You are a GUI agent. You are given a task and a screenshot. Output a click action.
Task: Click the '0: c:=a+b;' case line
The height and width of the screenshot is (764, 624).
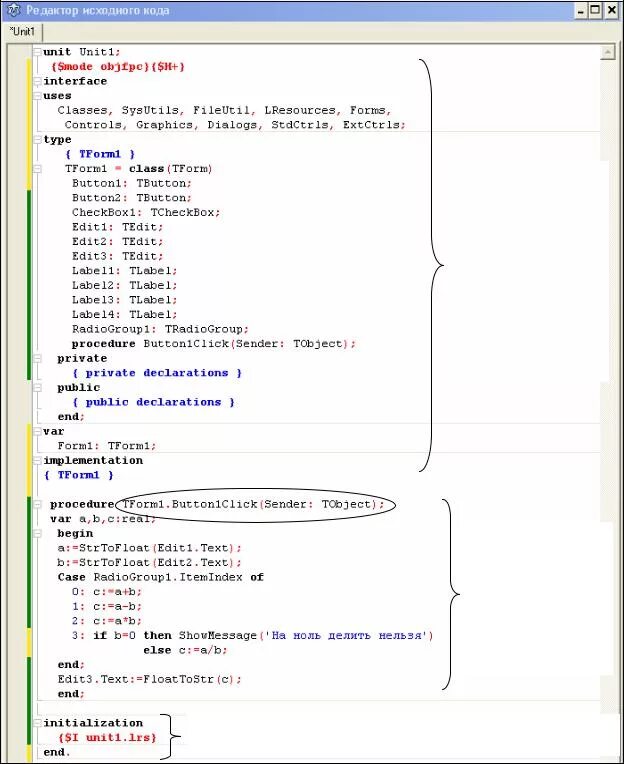click(107, 592)
